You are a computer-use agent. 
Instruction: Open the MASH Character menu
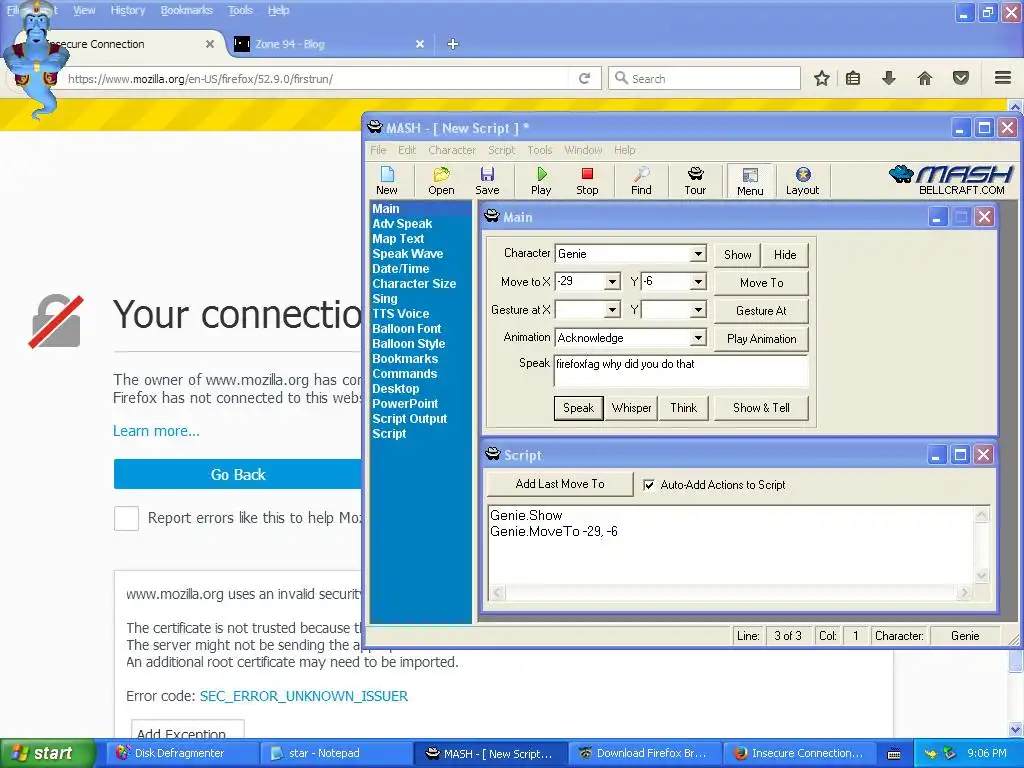(452, 150)
